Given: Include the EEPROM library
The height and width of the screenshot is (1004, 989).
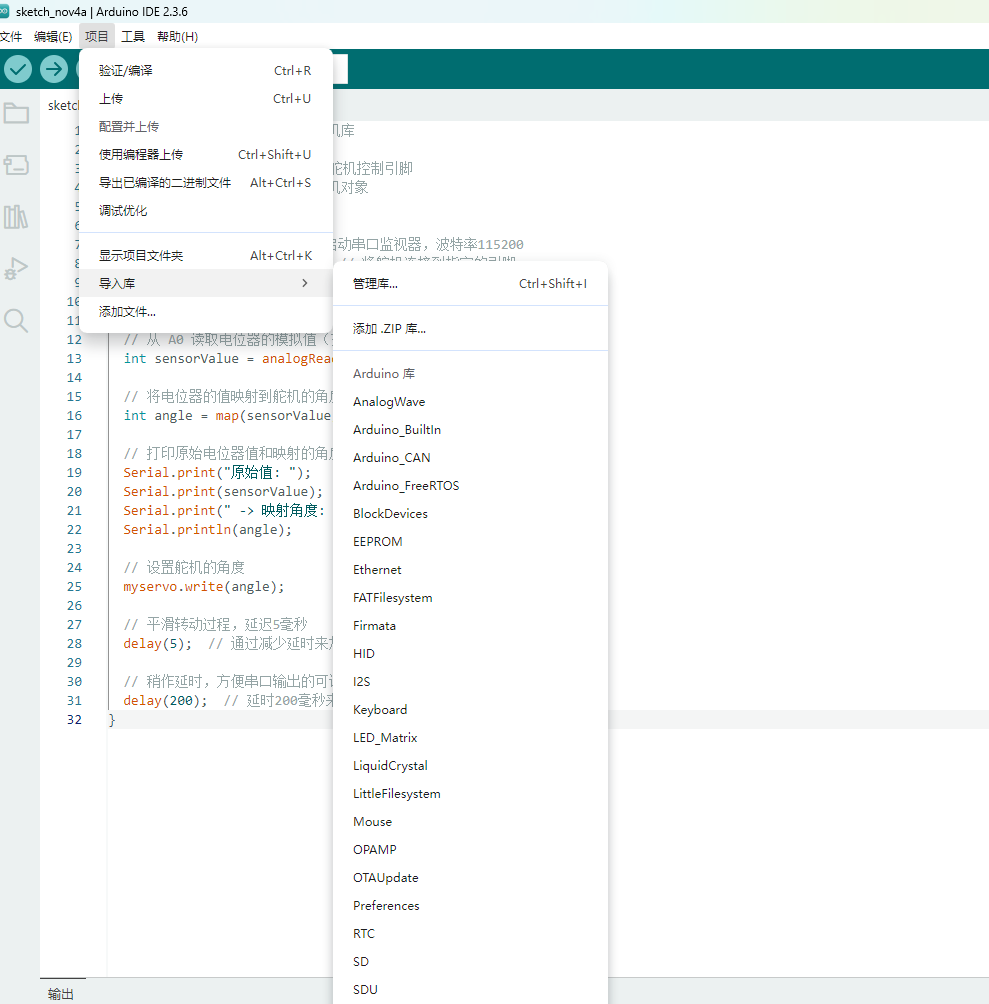Looking at the screenshot, I should 470,542.
